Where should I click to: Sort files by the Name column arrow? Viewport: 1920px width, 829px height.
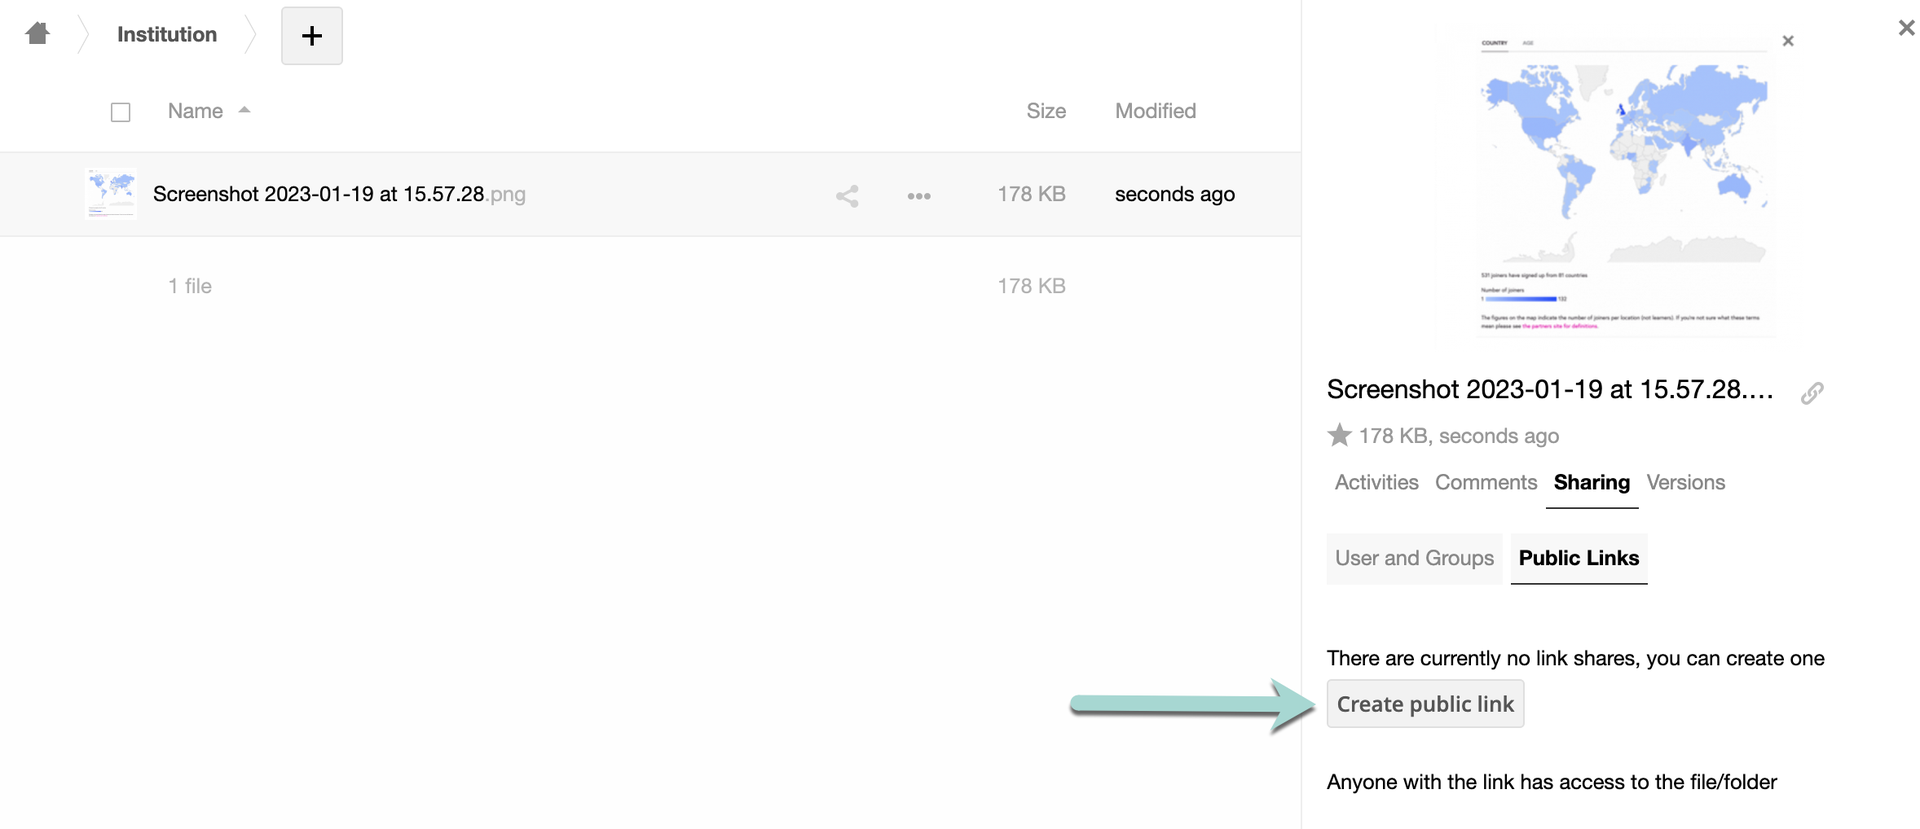[244, 111]
